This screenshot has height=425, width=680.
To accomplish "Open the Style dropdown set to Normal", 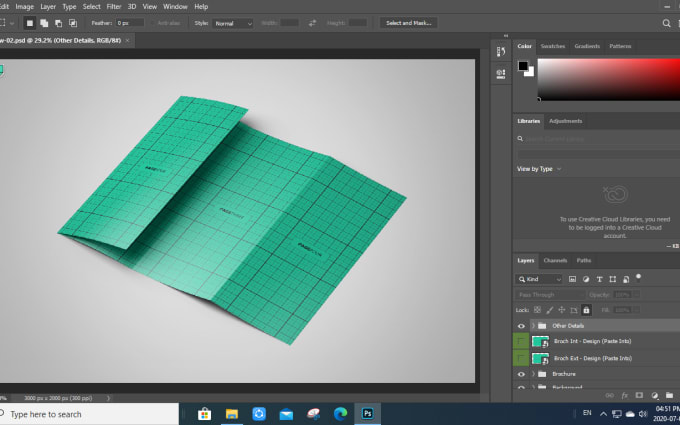I will [x=233, y=23].
